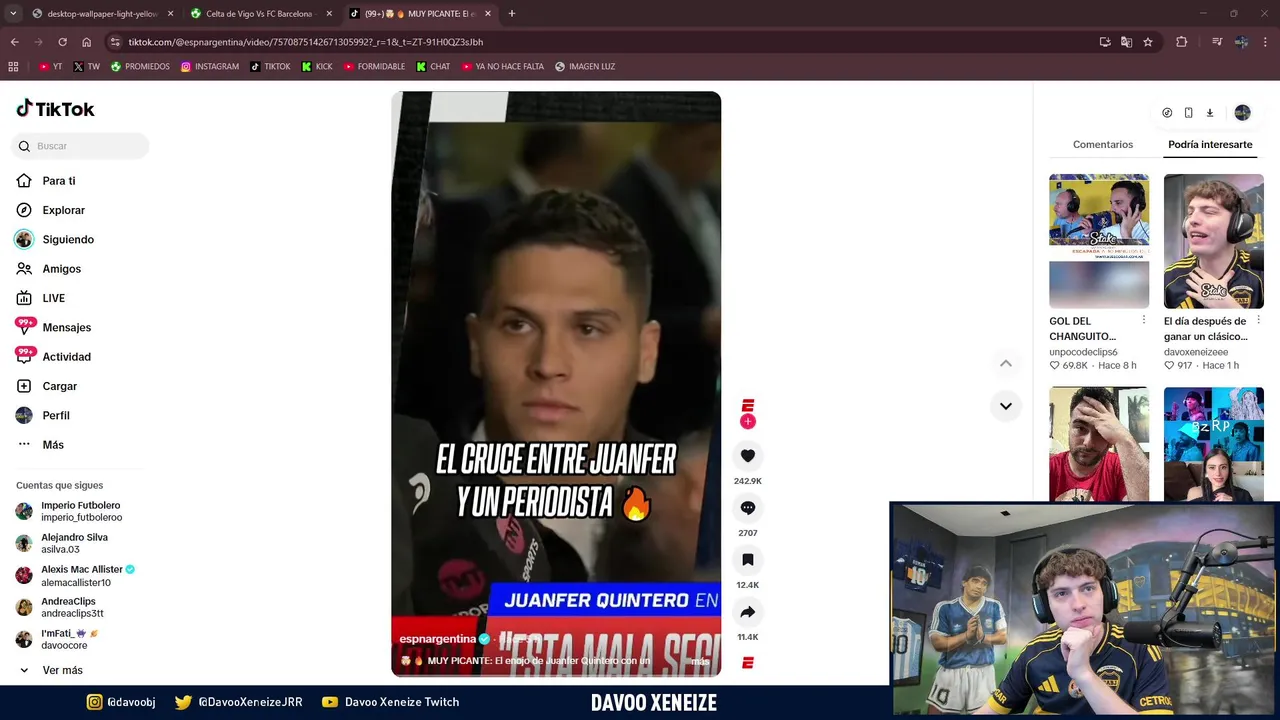The image size is (1280, 720).
Task: Open the IMAGEN LUZ bookmark
Action: point(585,67)
